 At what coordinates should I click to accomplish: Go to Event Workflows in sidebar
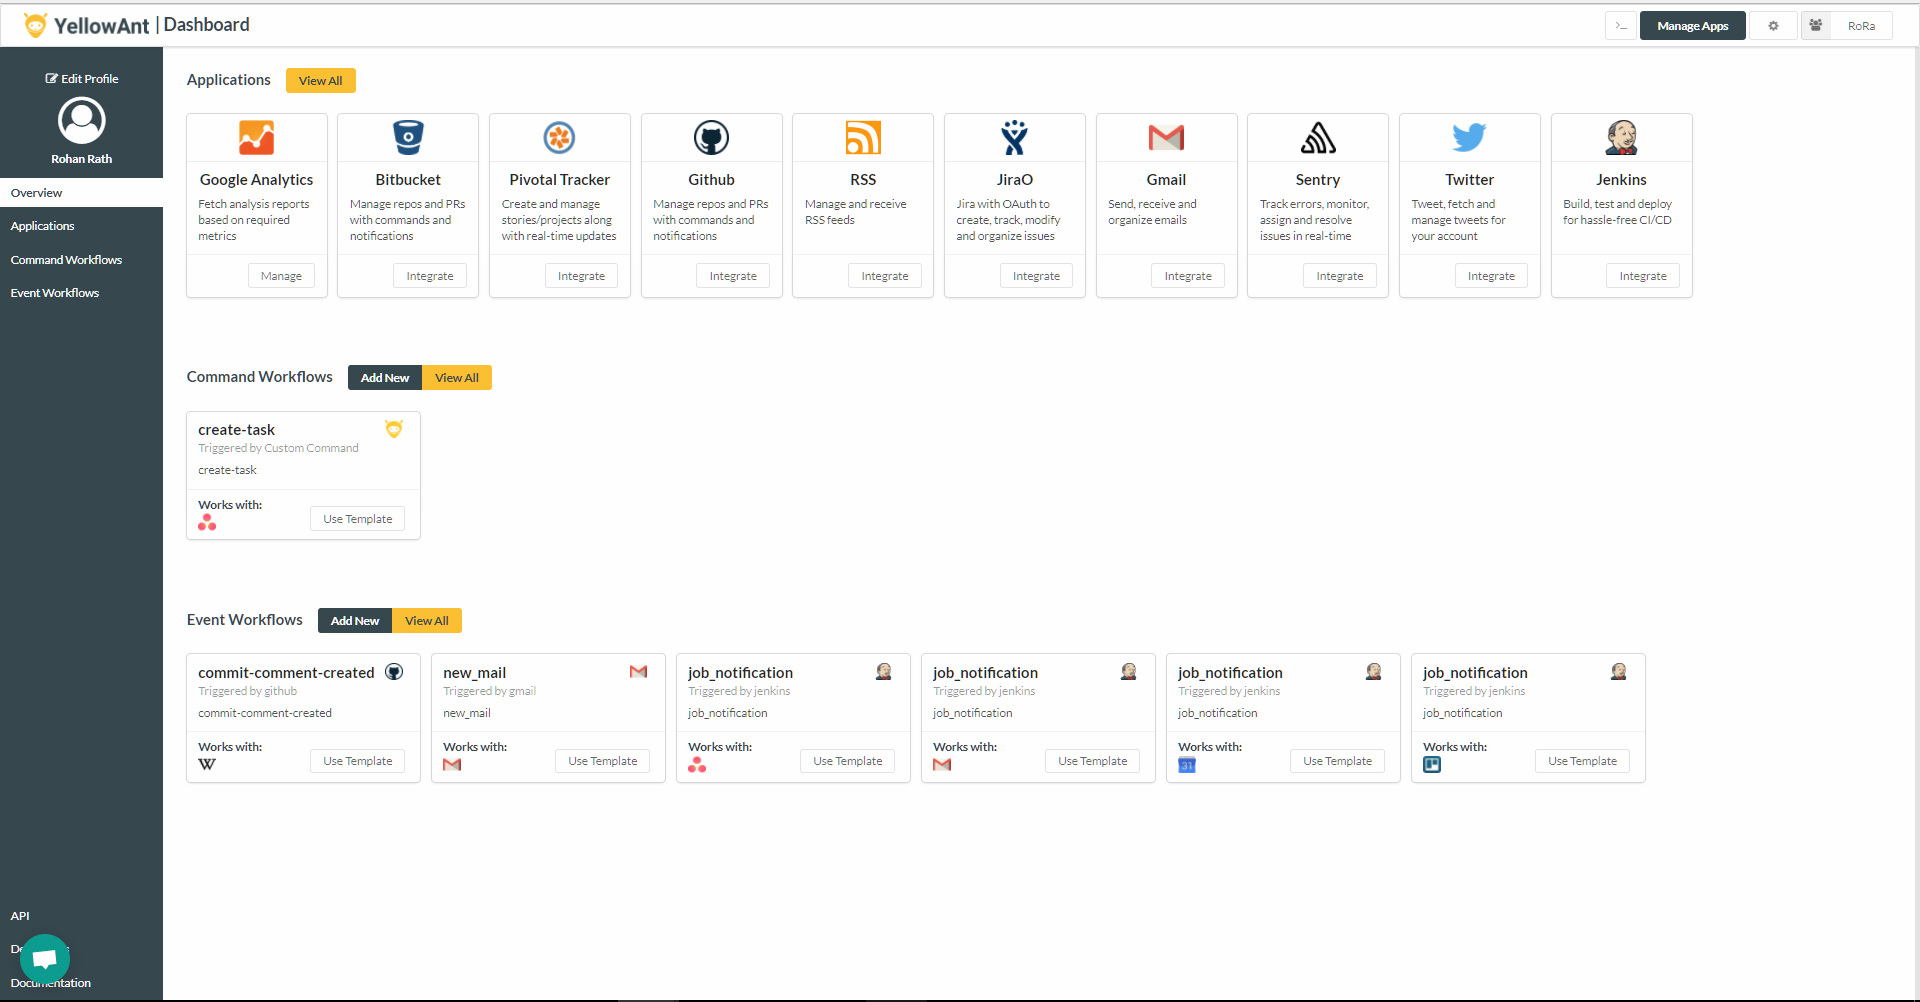(x=55, y=293)
